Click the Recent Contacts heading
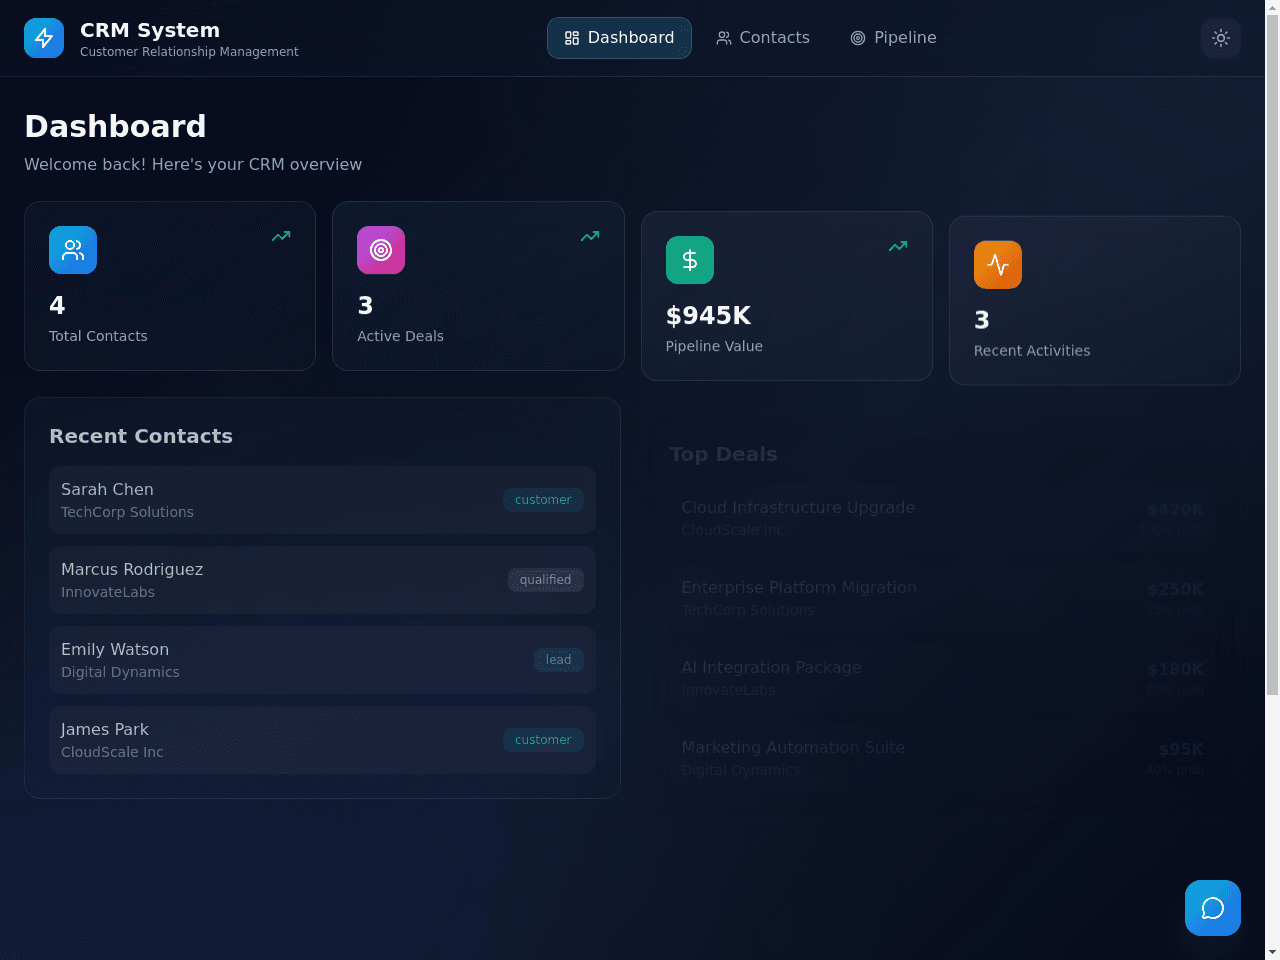The image size is (1280, 960). point(141,436)
